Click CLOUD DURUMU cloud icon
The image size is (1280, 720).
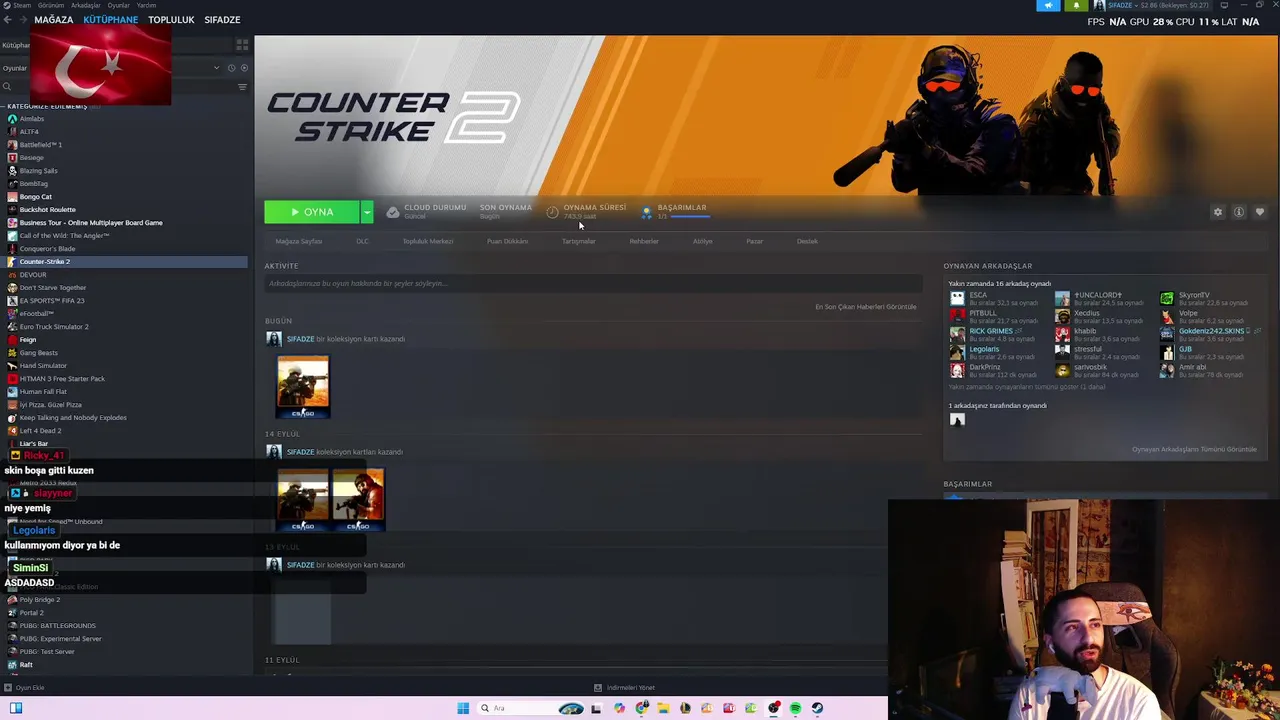coord(393,212)
